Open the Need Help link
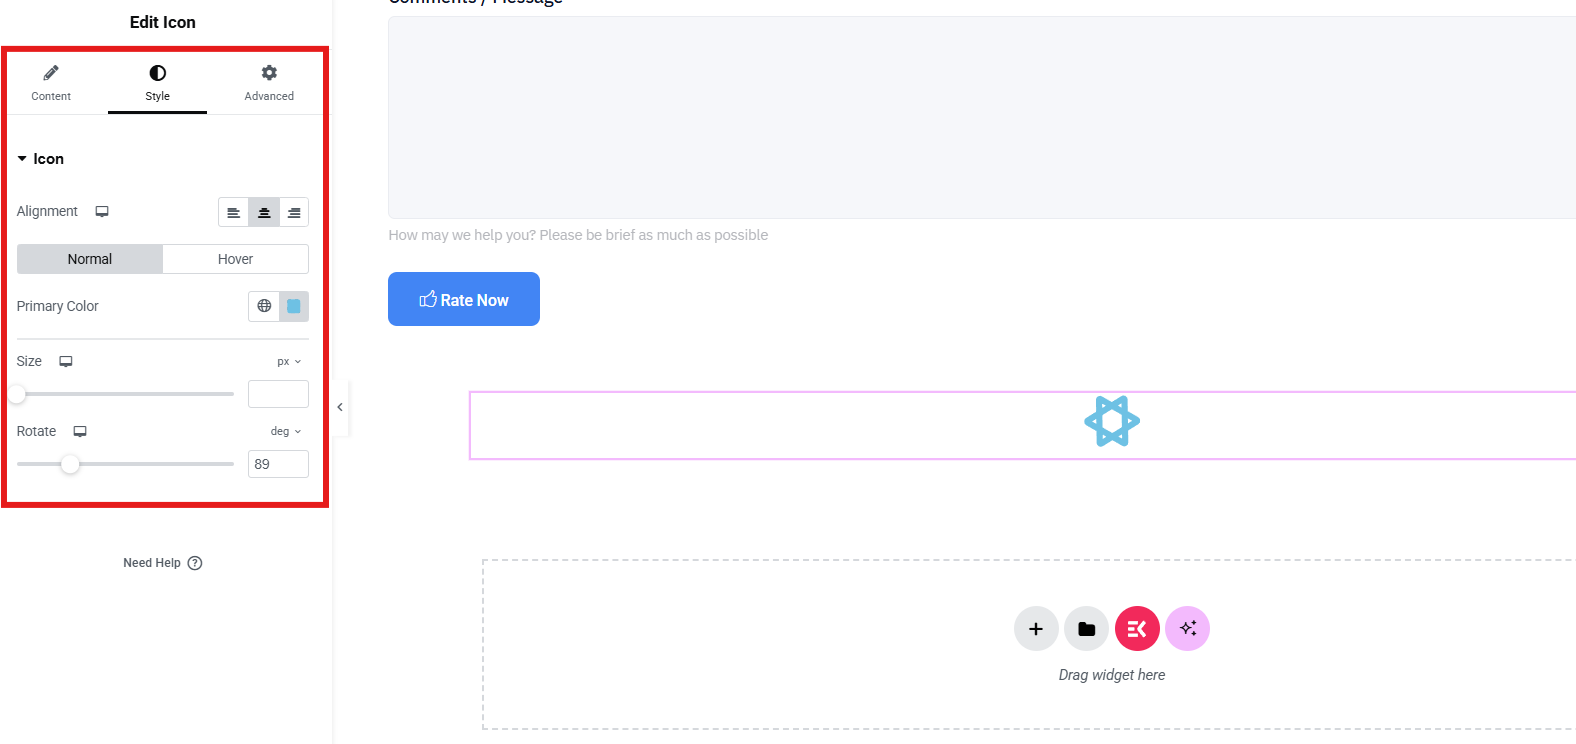 coord(162,563)
